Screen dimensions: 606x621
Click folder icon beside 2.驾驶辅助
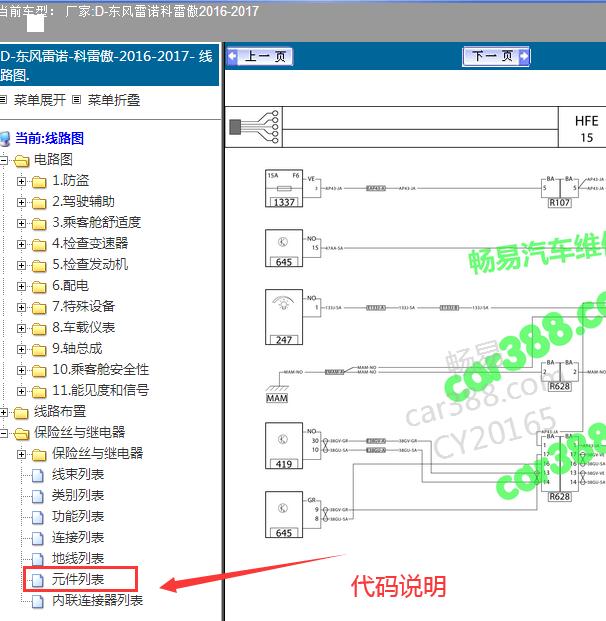pos(39,203)
